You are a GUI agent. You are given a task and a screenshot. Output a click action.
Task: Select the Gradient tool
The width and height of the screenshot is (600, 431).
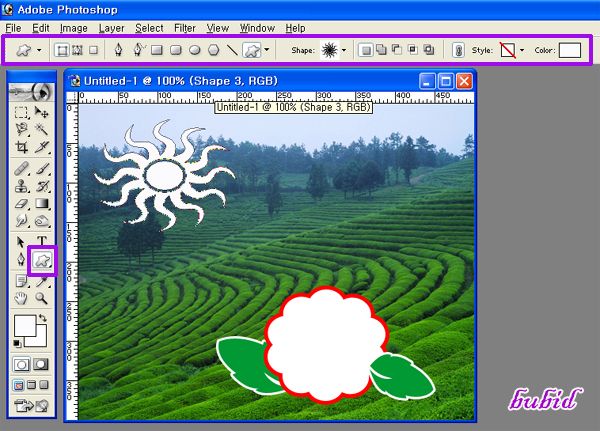pyautogui.click(x=41, y=203)
